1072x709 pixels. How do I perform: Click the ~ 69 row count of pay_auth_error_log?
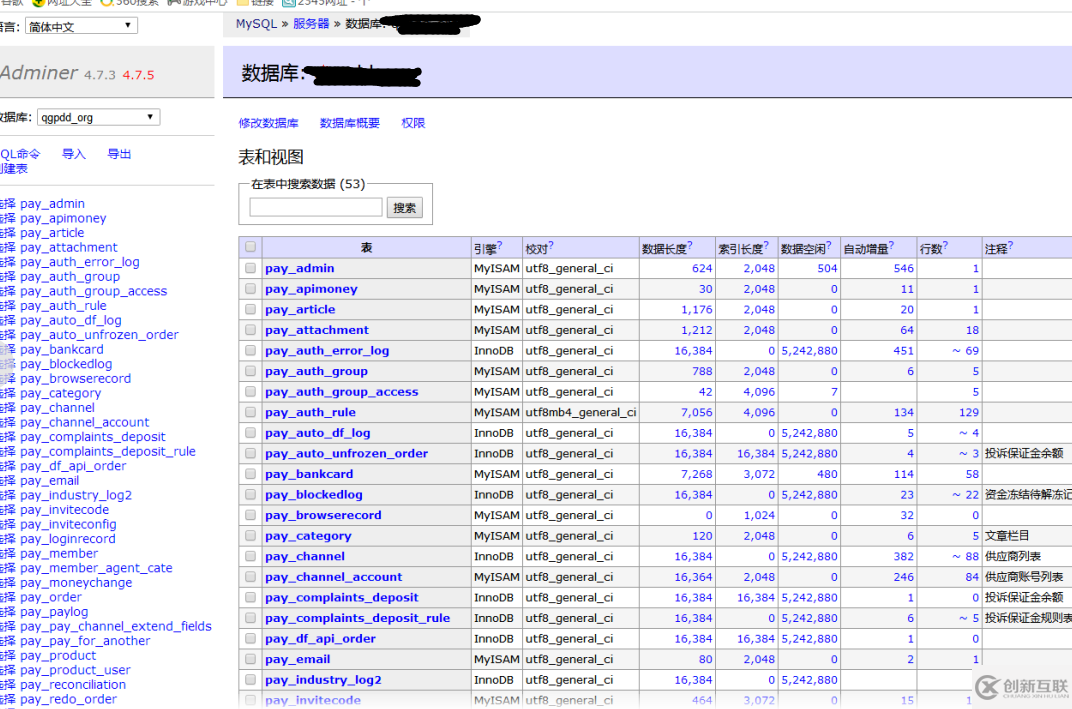click(x=965, y=350)
